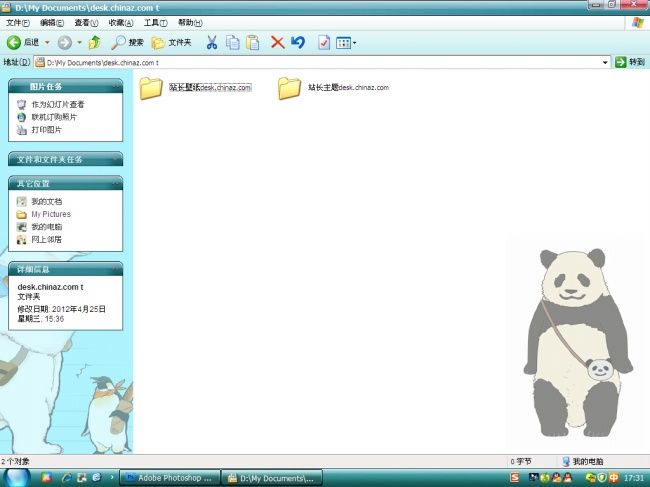Image resolution: width=650 pixels, height=487 pixels.
Task: Switch to Adobe Photoshop taskbar button
Action: coord(168,478)
